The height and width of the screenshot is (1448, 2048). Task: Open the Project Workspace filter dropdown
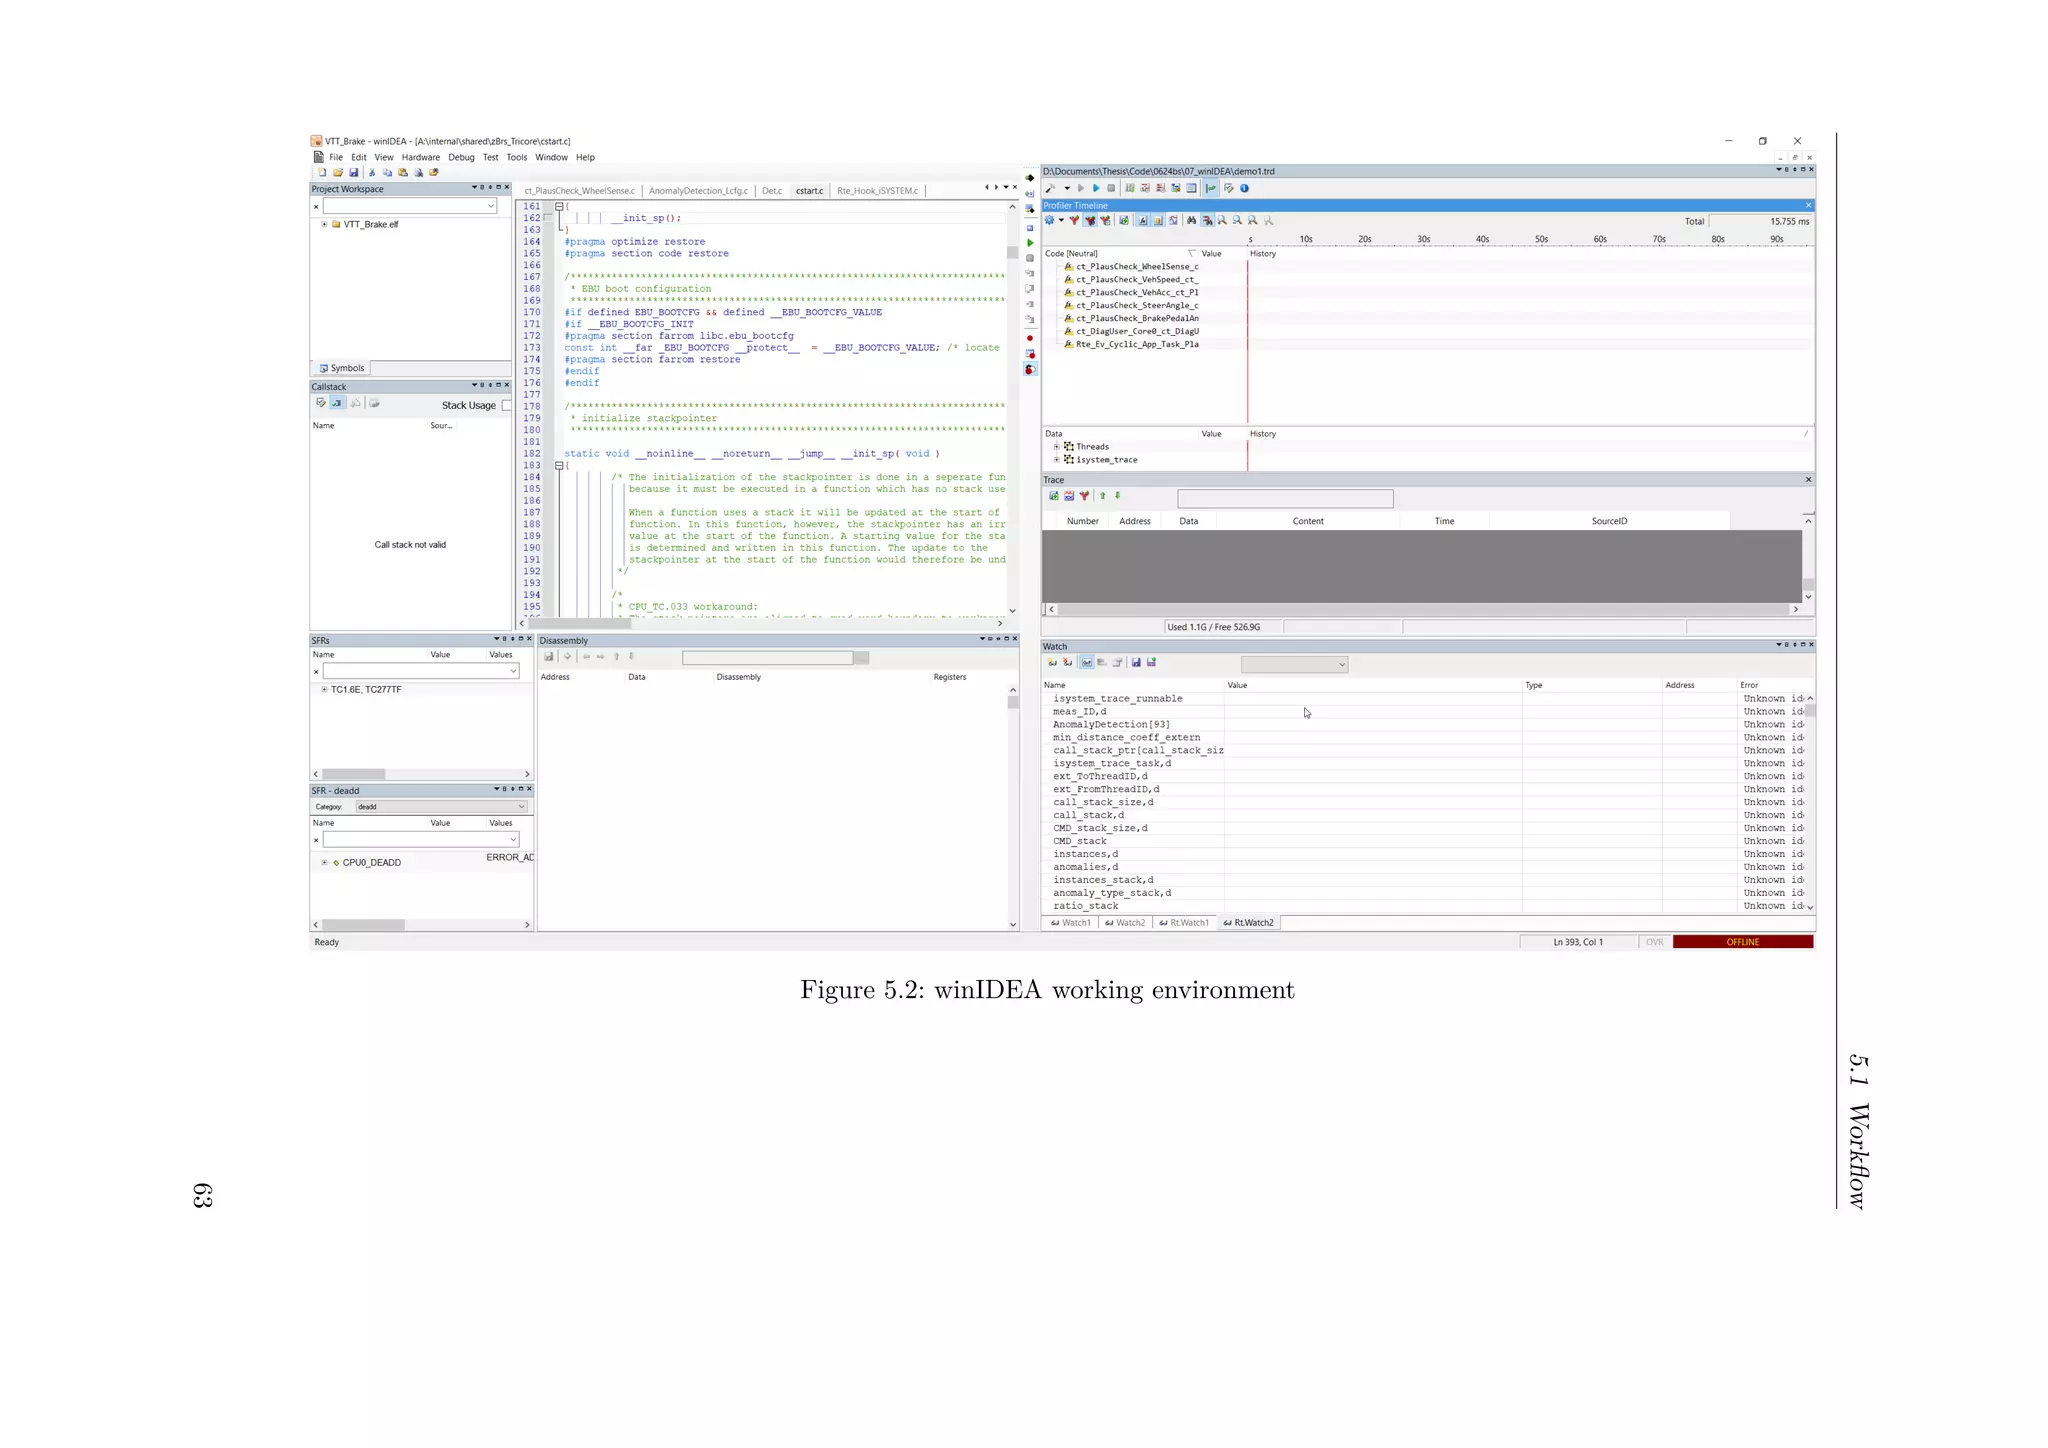491,206
